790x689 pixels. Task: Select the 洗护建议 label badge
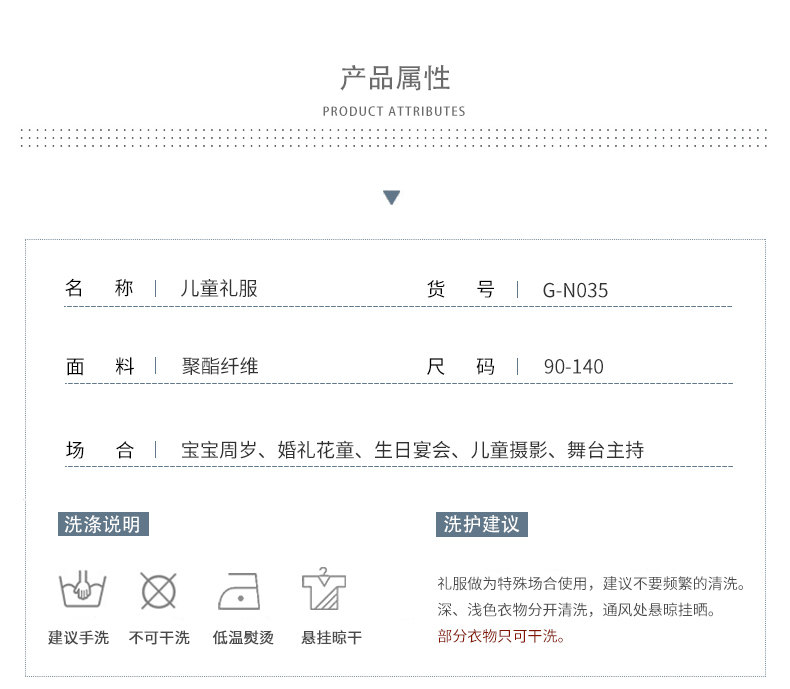(482, 524)
